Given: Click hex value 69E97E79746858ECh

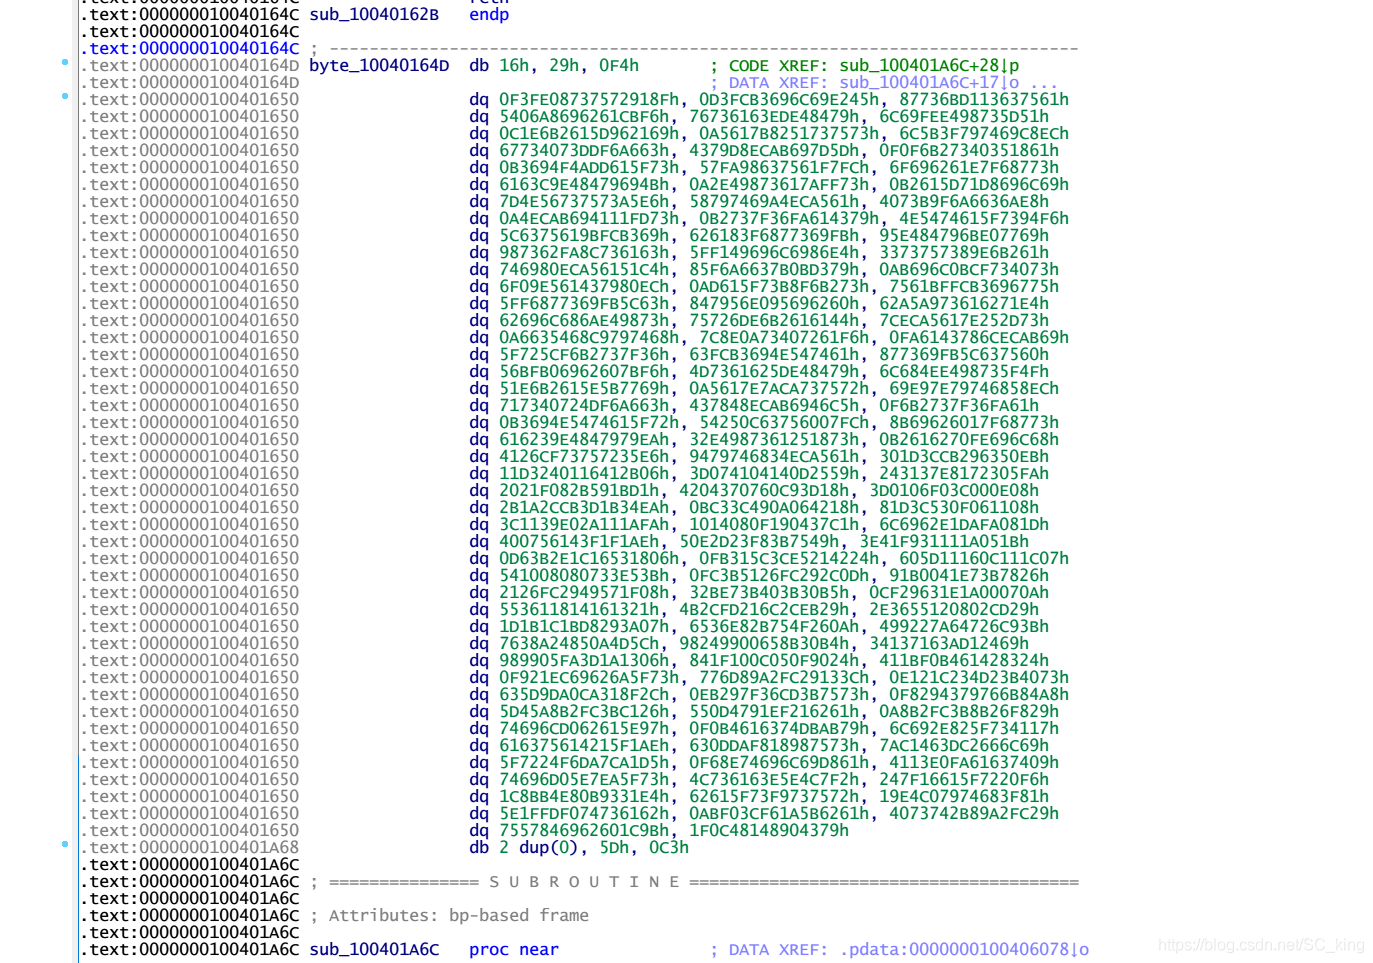Looking at the screenshot, I should pyautogui.click(x=974, y=388).
